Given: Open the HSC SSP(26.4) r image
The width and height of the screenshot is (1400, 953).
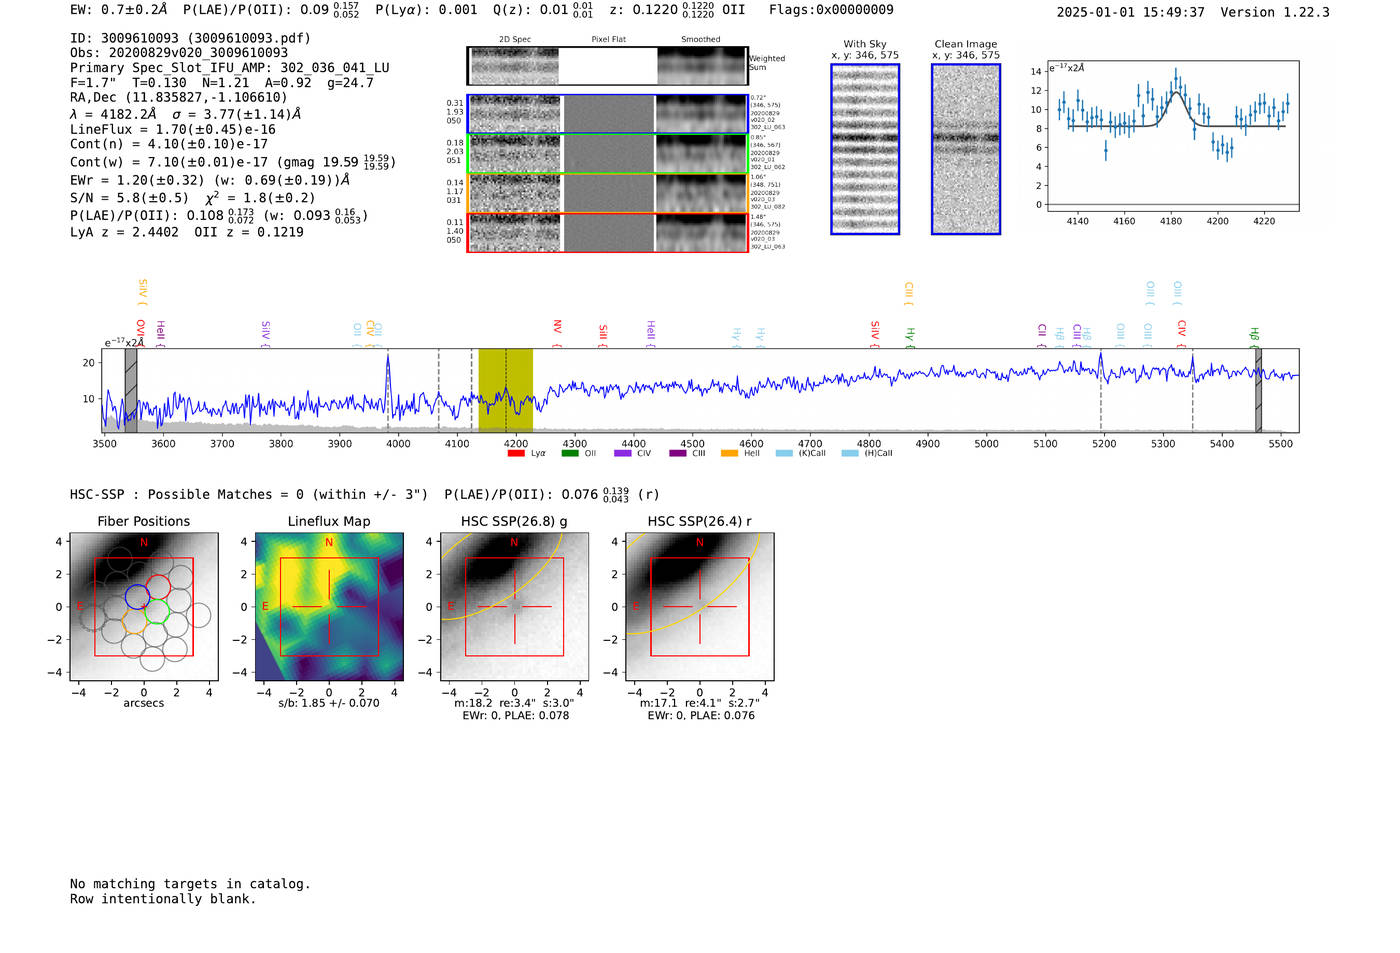Looking at the screenshot, I should click(700, 607).
